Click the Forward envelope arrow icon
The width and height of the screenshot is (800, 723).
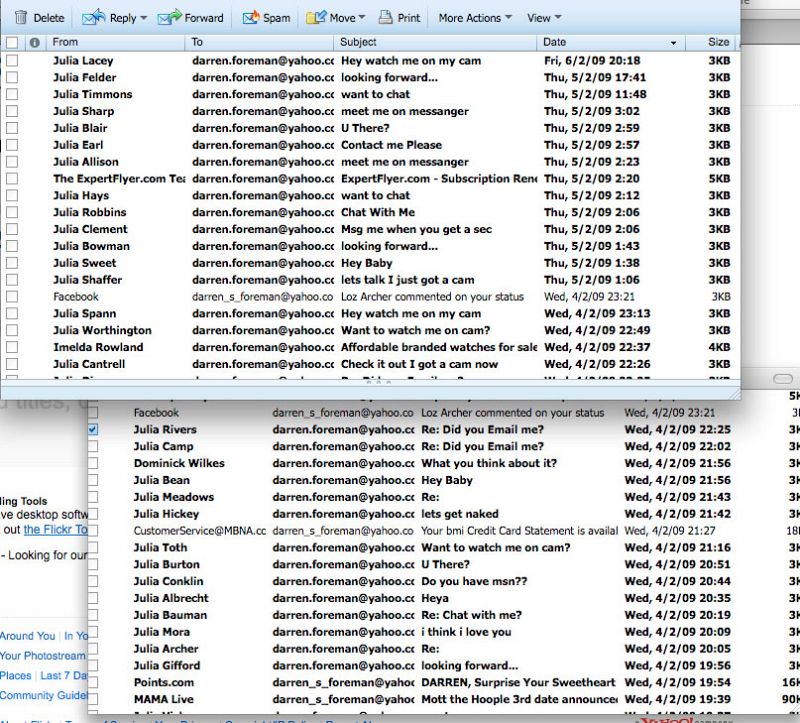point(170,17)
